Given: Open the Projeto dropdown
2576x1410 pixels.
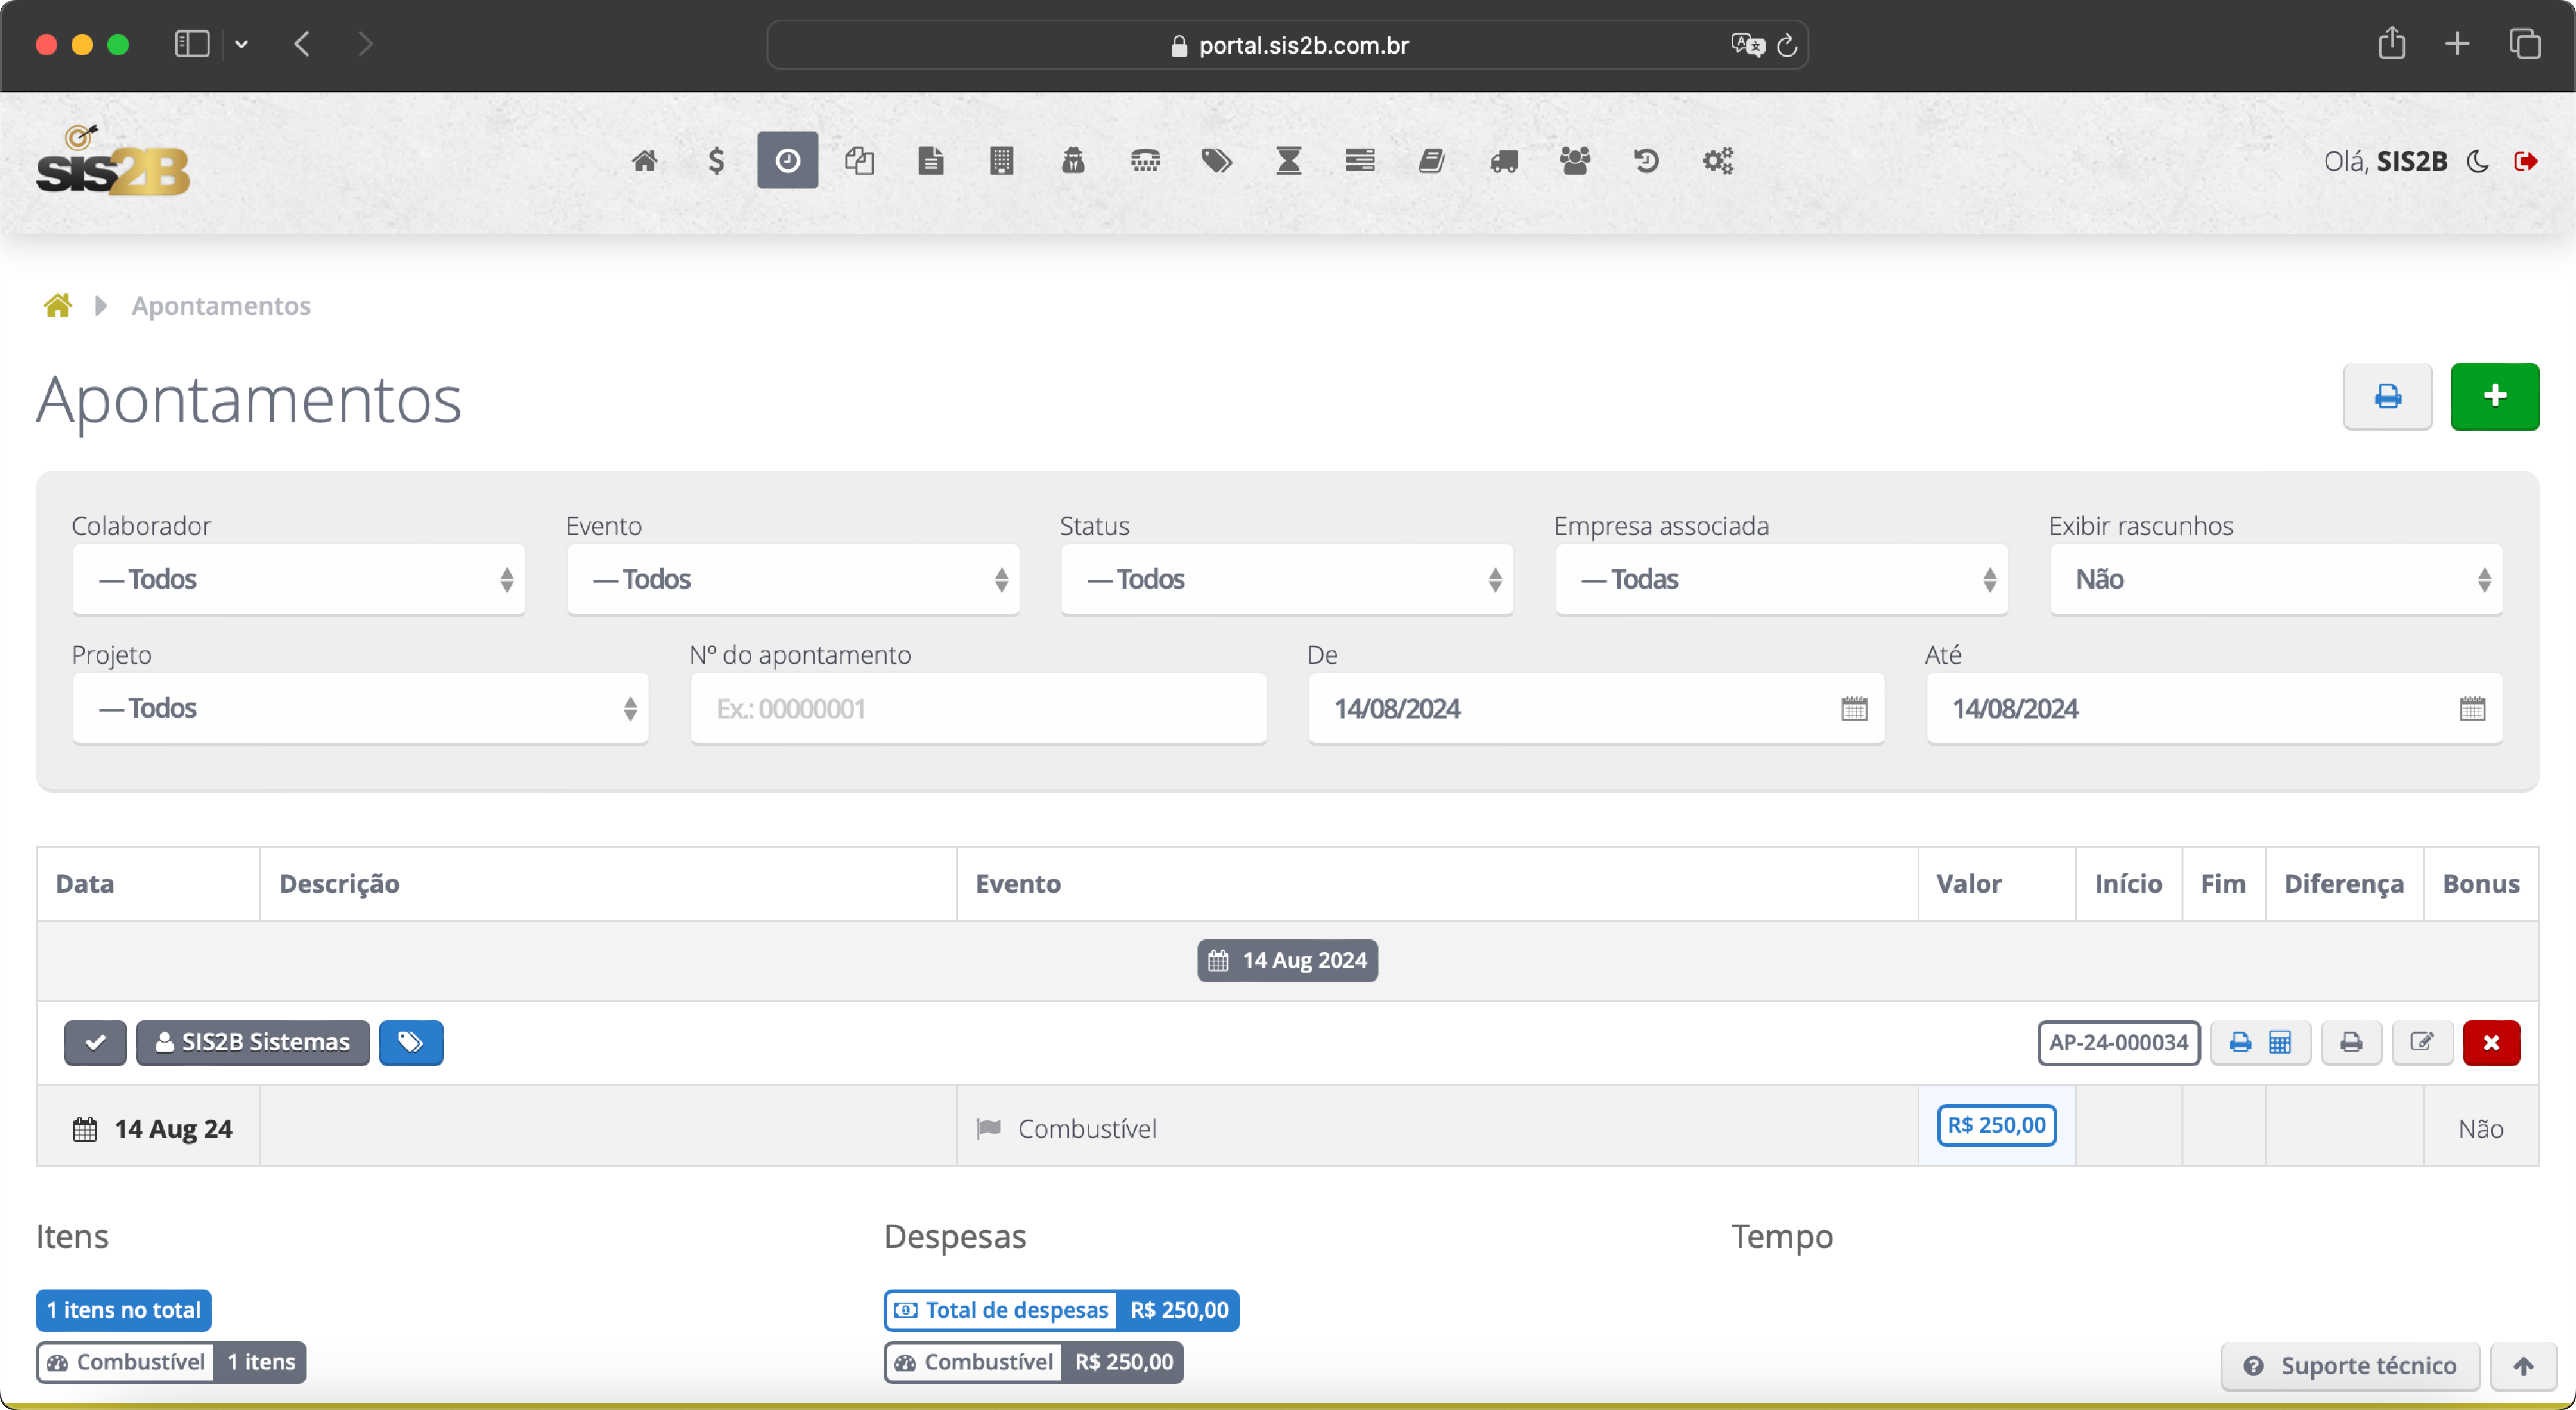Looking at the screenshot, I should point(360,708).
